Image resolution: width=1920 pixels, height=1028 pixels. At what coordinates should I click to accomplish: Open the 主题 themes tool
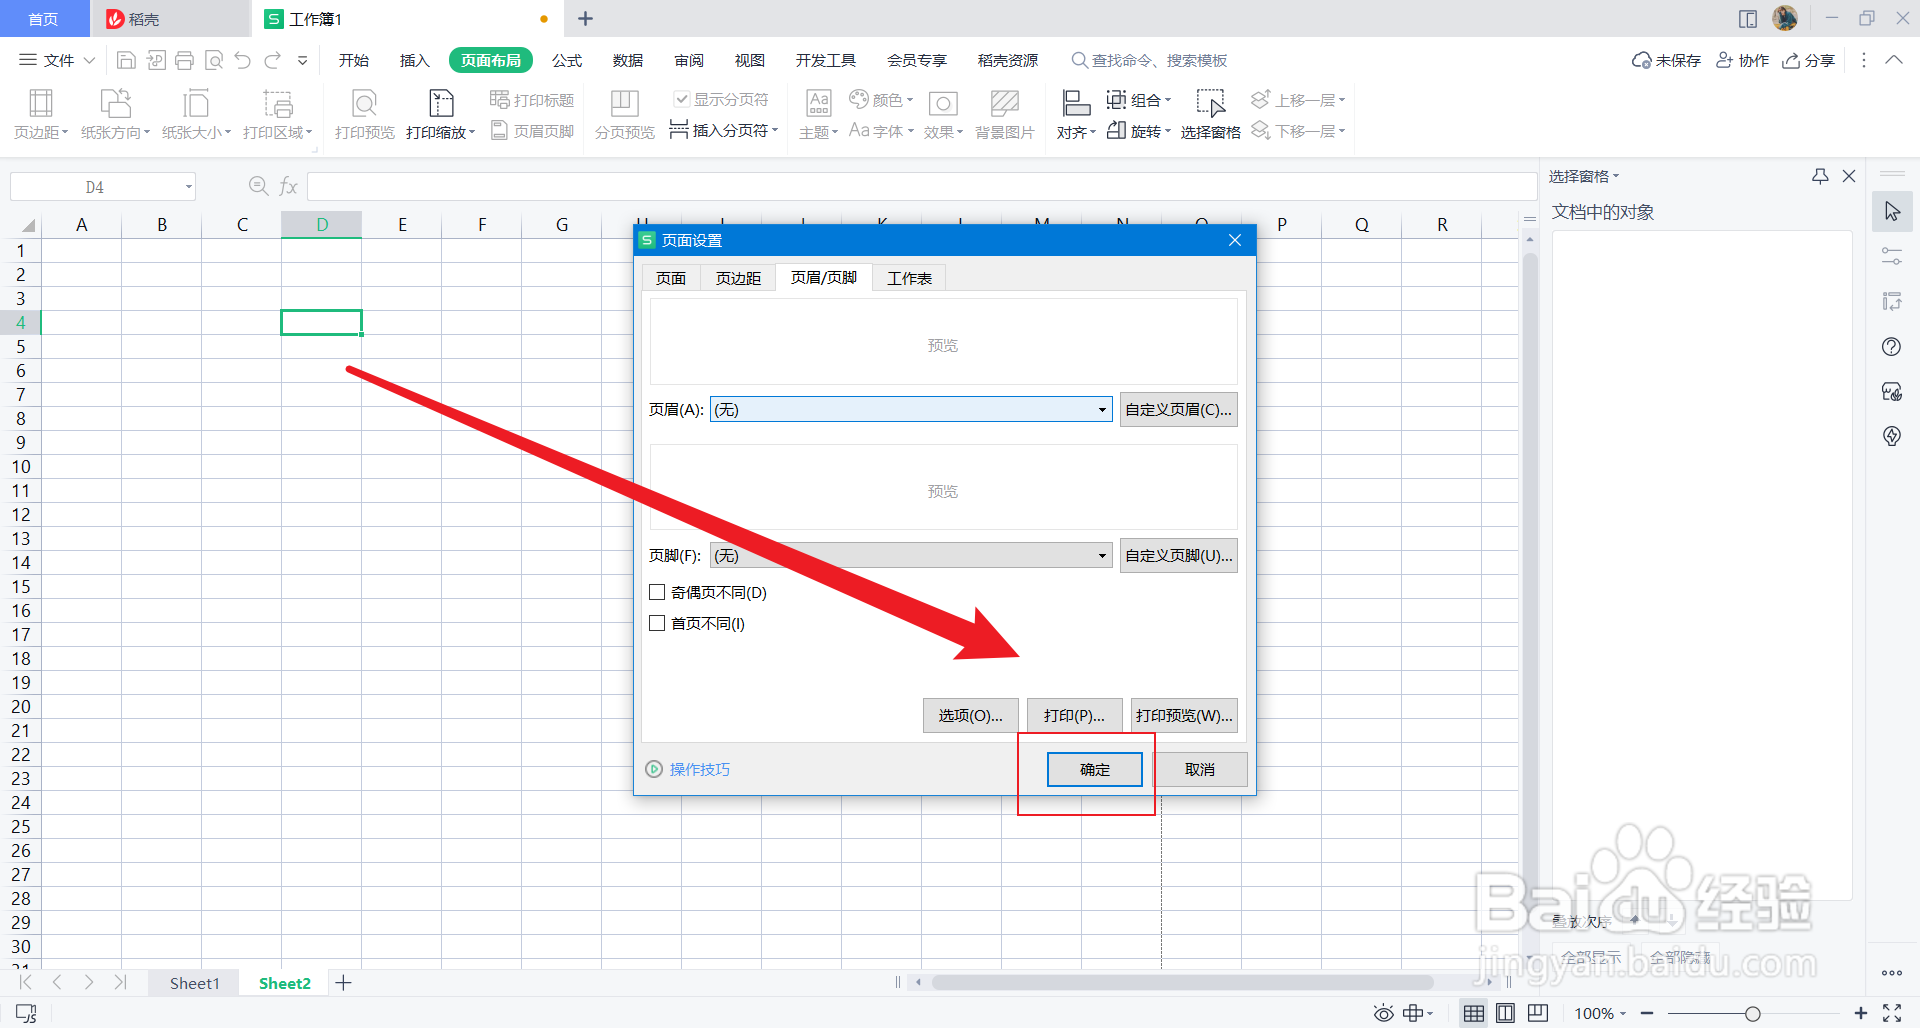pos(819,114)
